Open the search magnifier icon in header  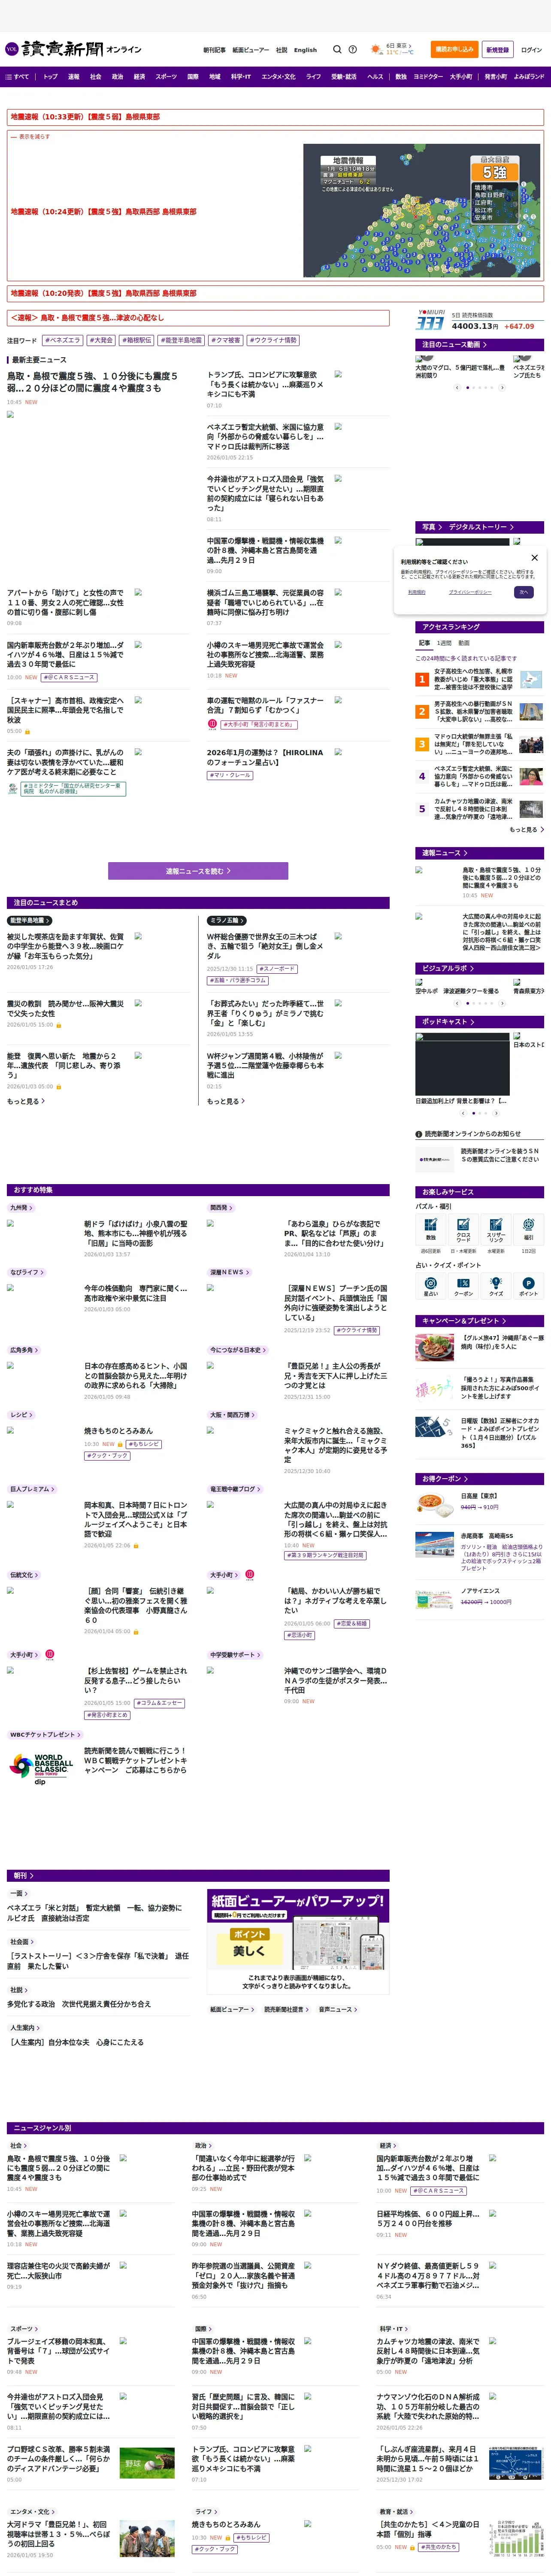click(x=337, y=49)
